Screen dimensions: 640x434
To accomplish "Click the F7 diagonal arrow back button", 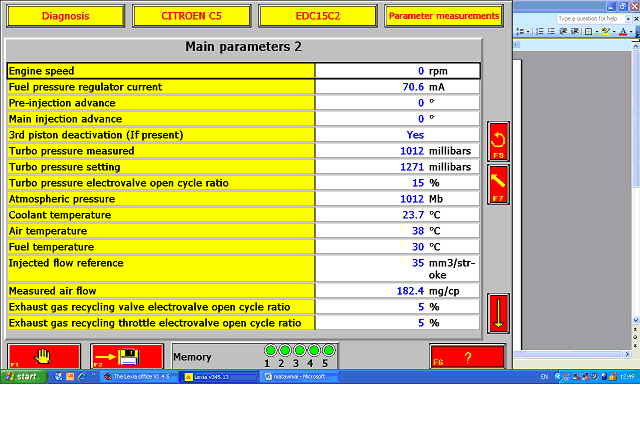I will (x=498, y=185).
